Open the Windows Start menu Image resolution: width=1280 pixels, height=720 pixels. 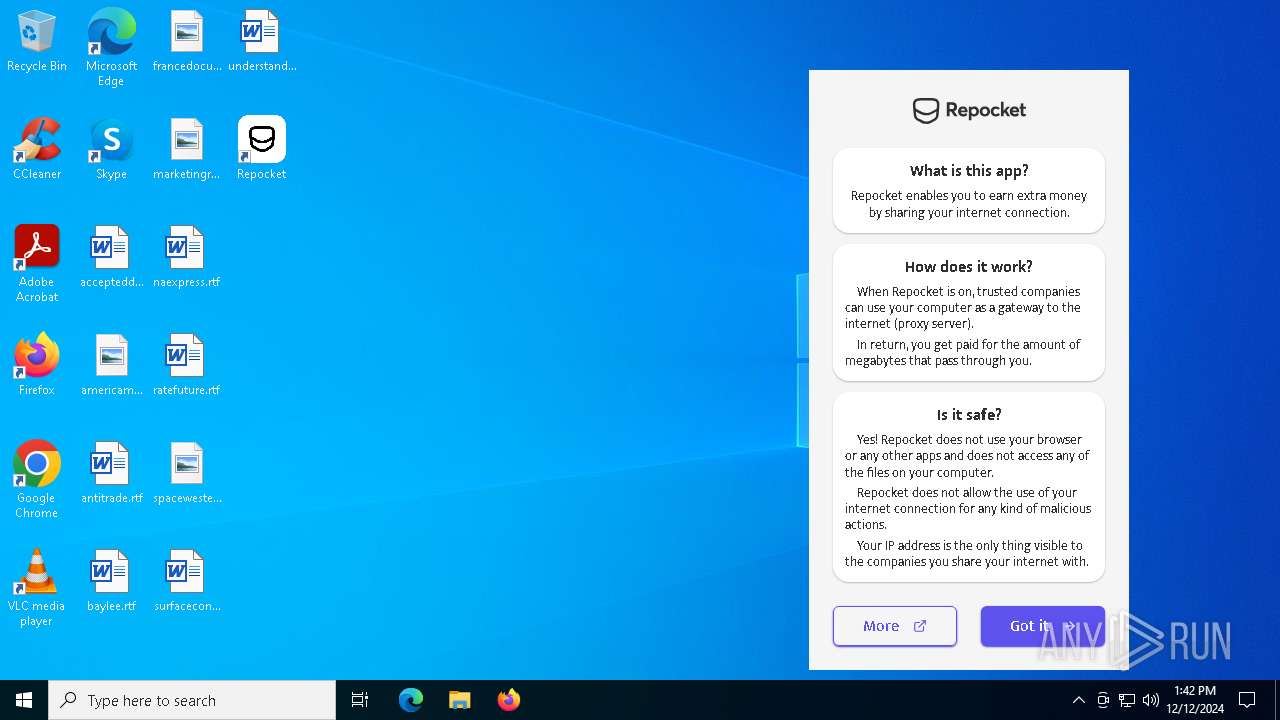pos(24,700)
